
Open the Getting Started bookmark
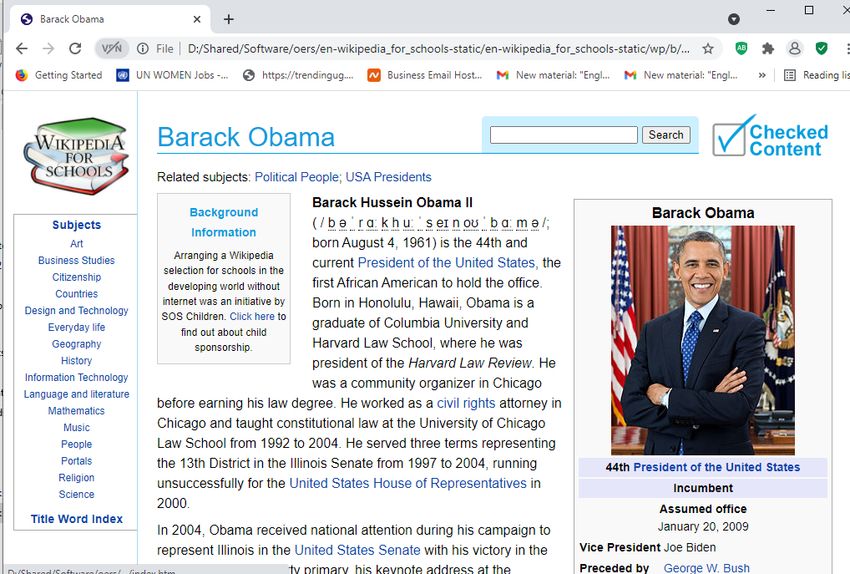pyautogui.click(x=59, y=75)
